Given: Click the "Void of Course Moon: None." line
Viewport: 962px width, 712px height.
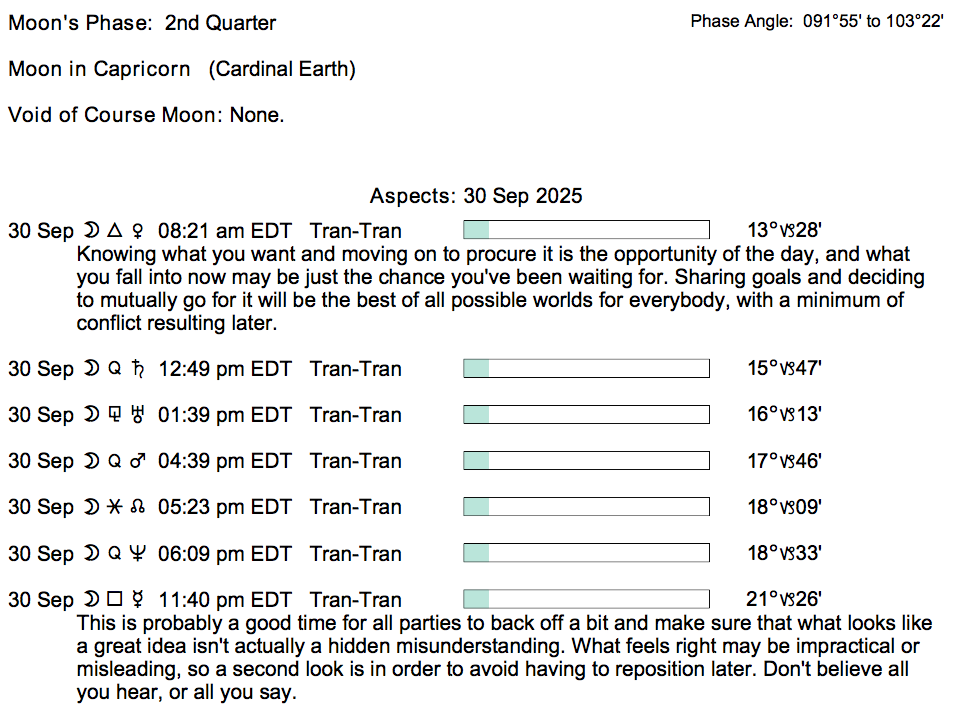Looking at the screenshot, I should (x=146, y=115).
